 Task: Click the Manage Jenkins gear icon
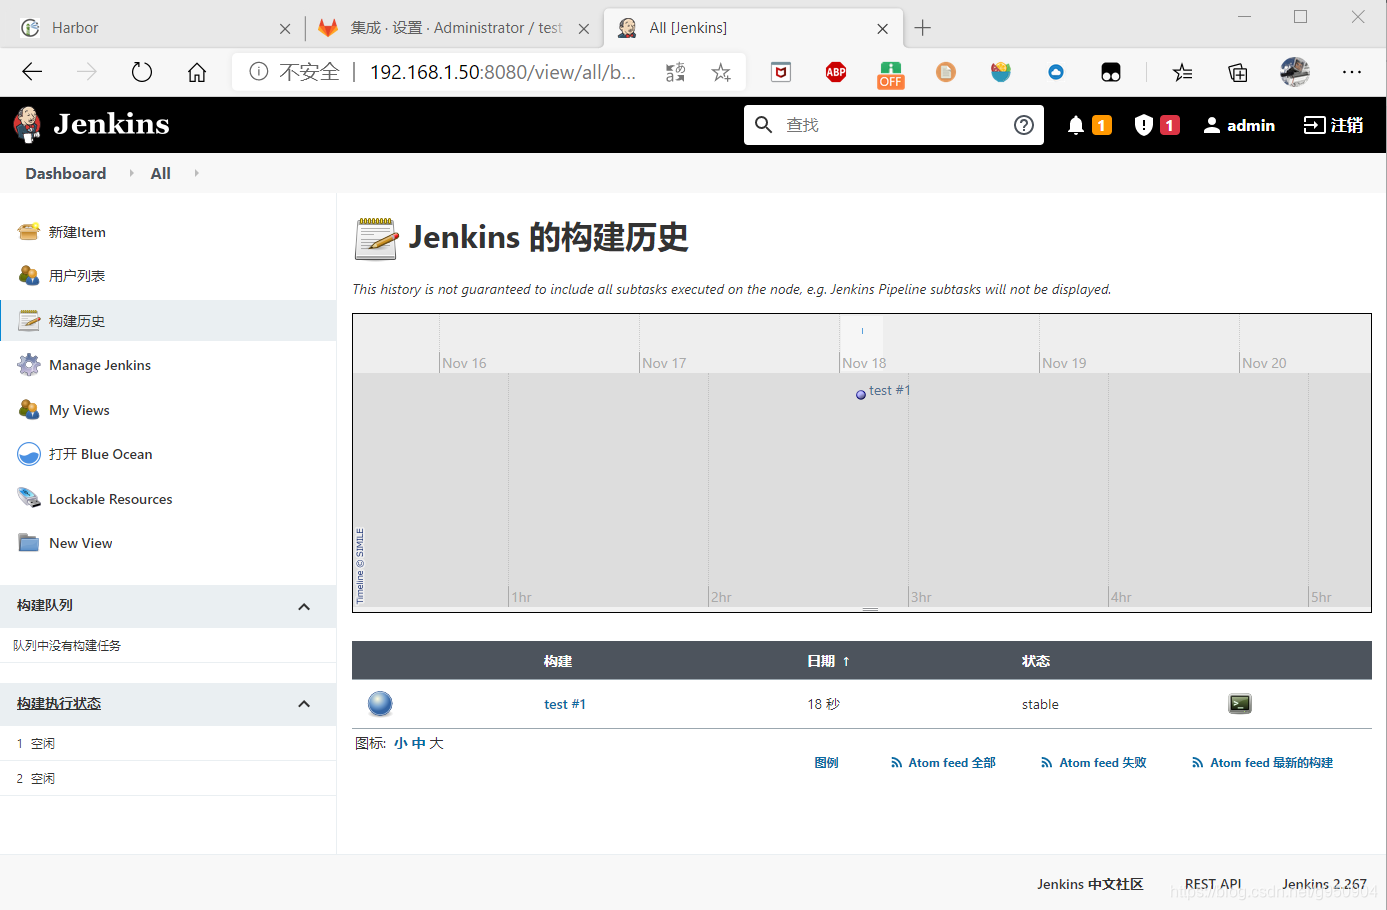29,365
